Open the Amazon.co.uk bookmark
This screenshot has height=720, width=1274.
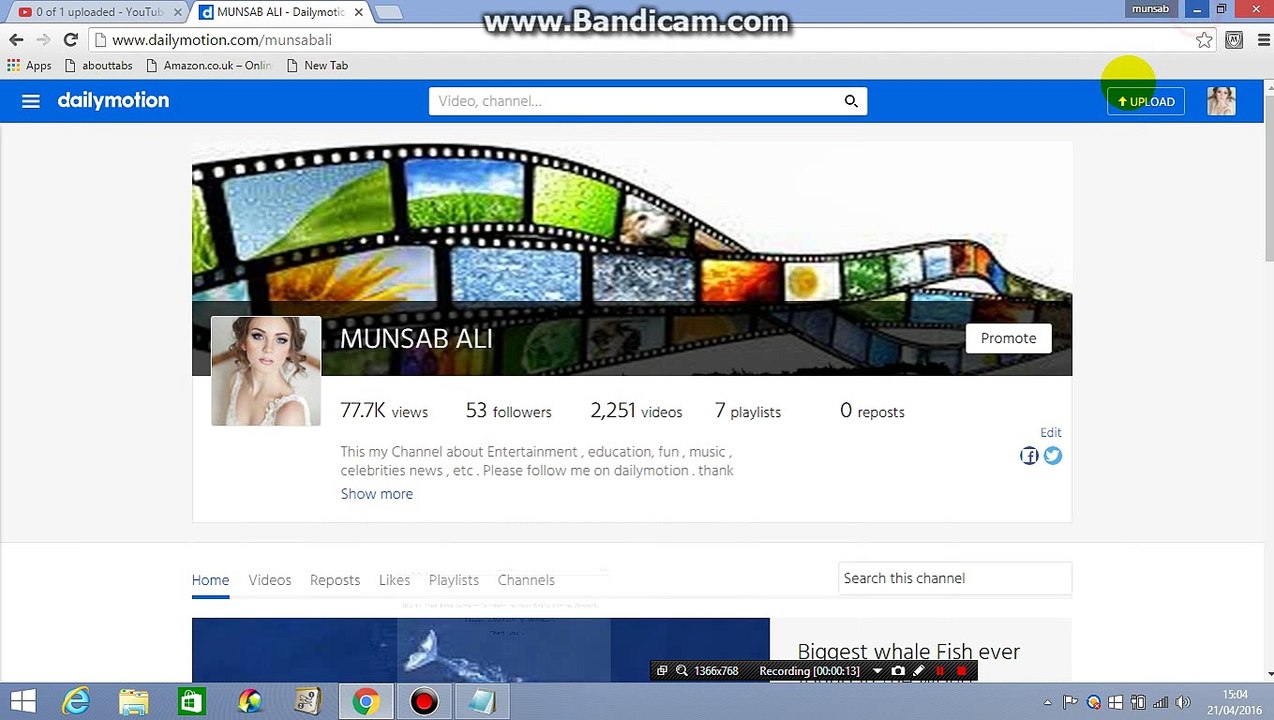click(208, 65)
